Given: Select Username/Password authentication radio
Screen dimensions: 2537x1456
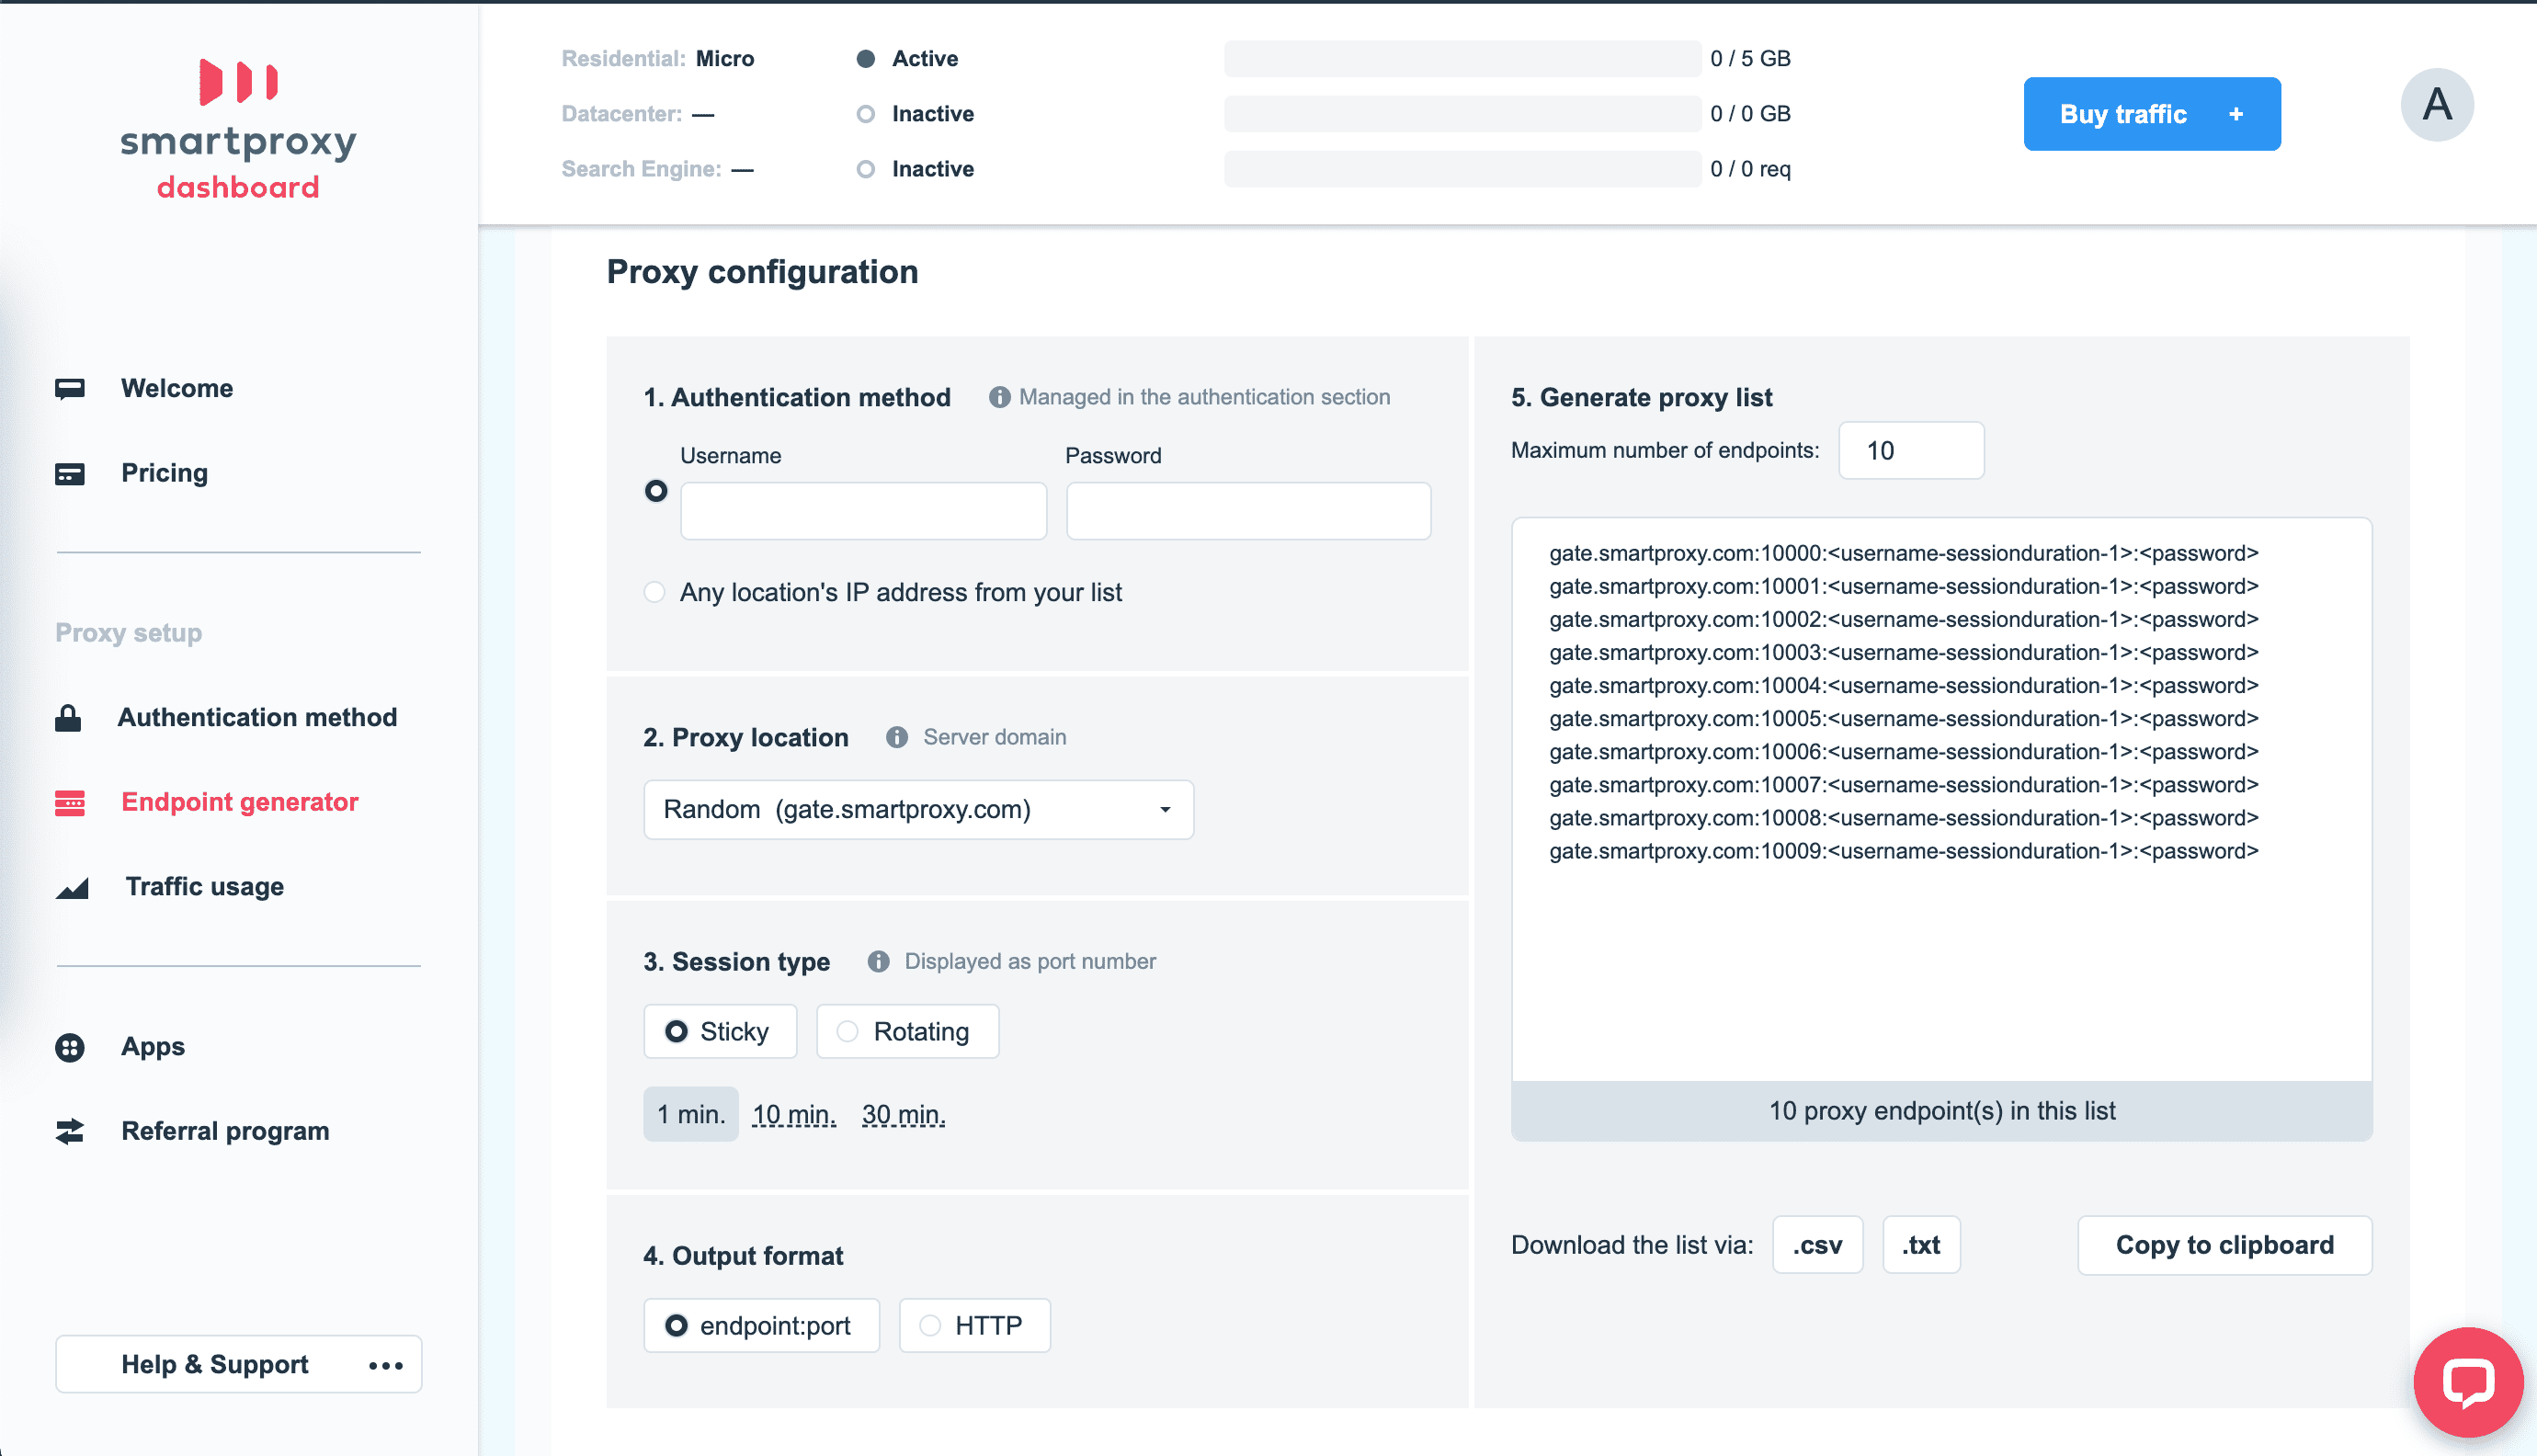Looking at the screenshot, I should coord(656,491).
